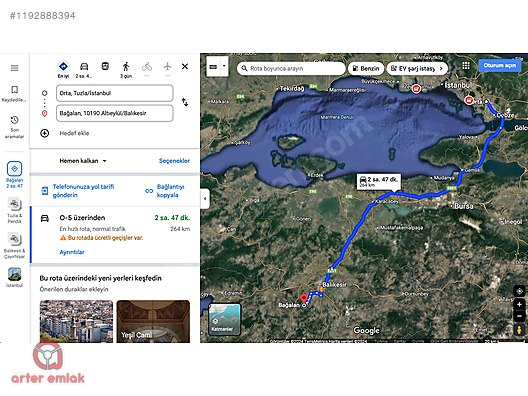The image size is (528, 396).
Task: Open the Google apps grid
Action: [466, 65]
